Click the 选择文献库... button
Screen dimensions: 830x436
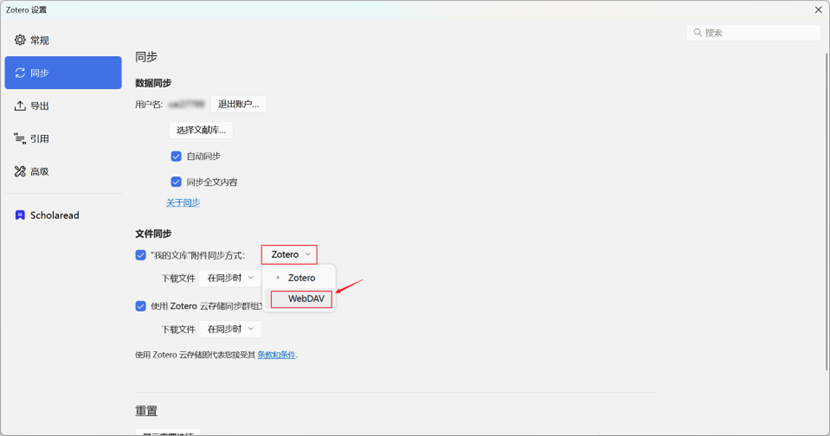(x=201, y=130)
